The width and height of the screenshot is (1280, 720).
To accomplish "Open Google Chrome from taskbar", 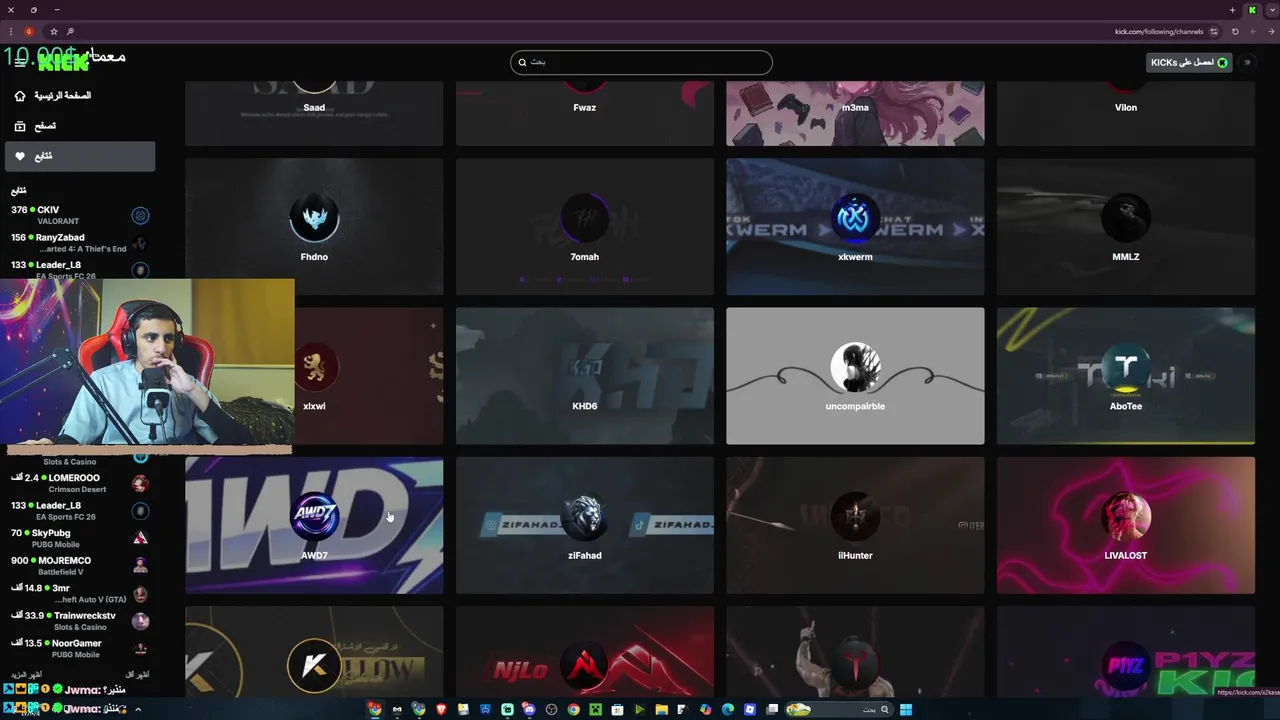I will click(x=573, y=710).
